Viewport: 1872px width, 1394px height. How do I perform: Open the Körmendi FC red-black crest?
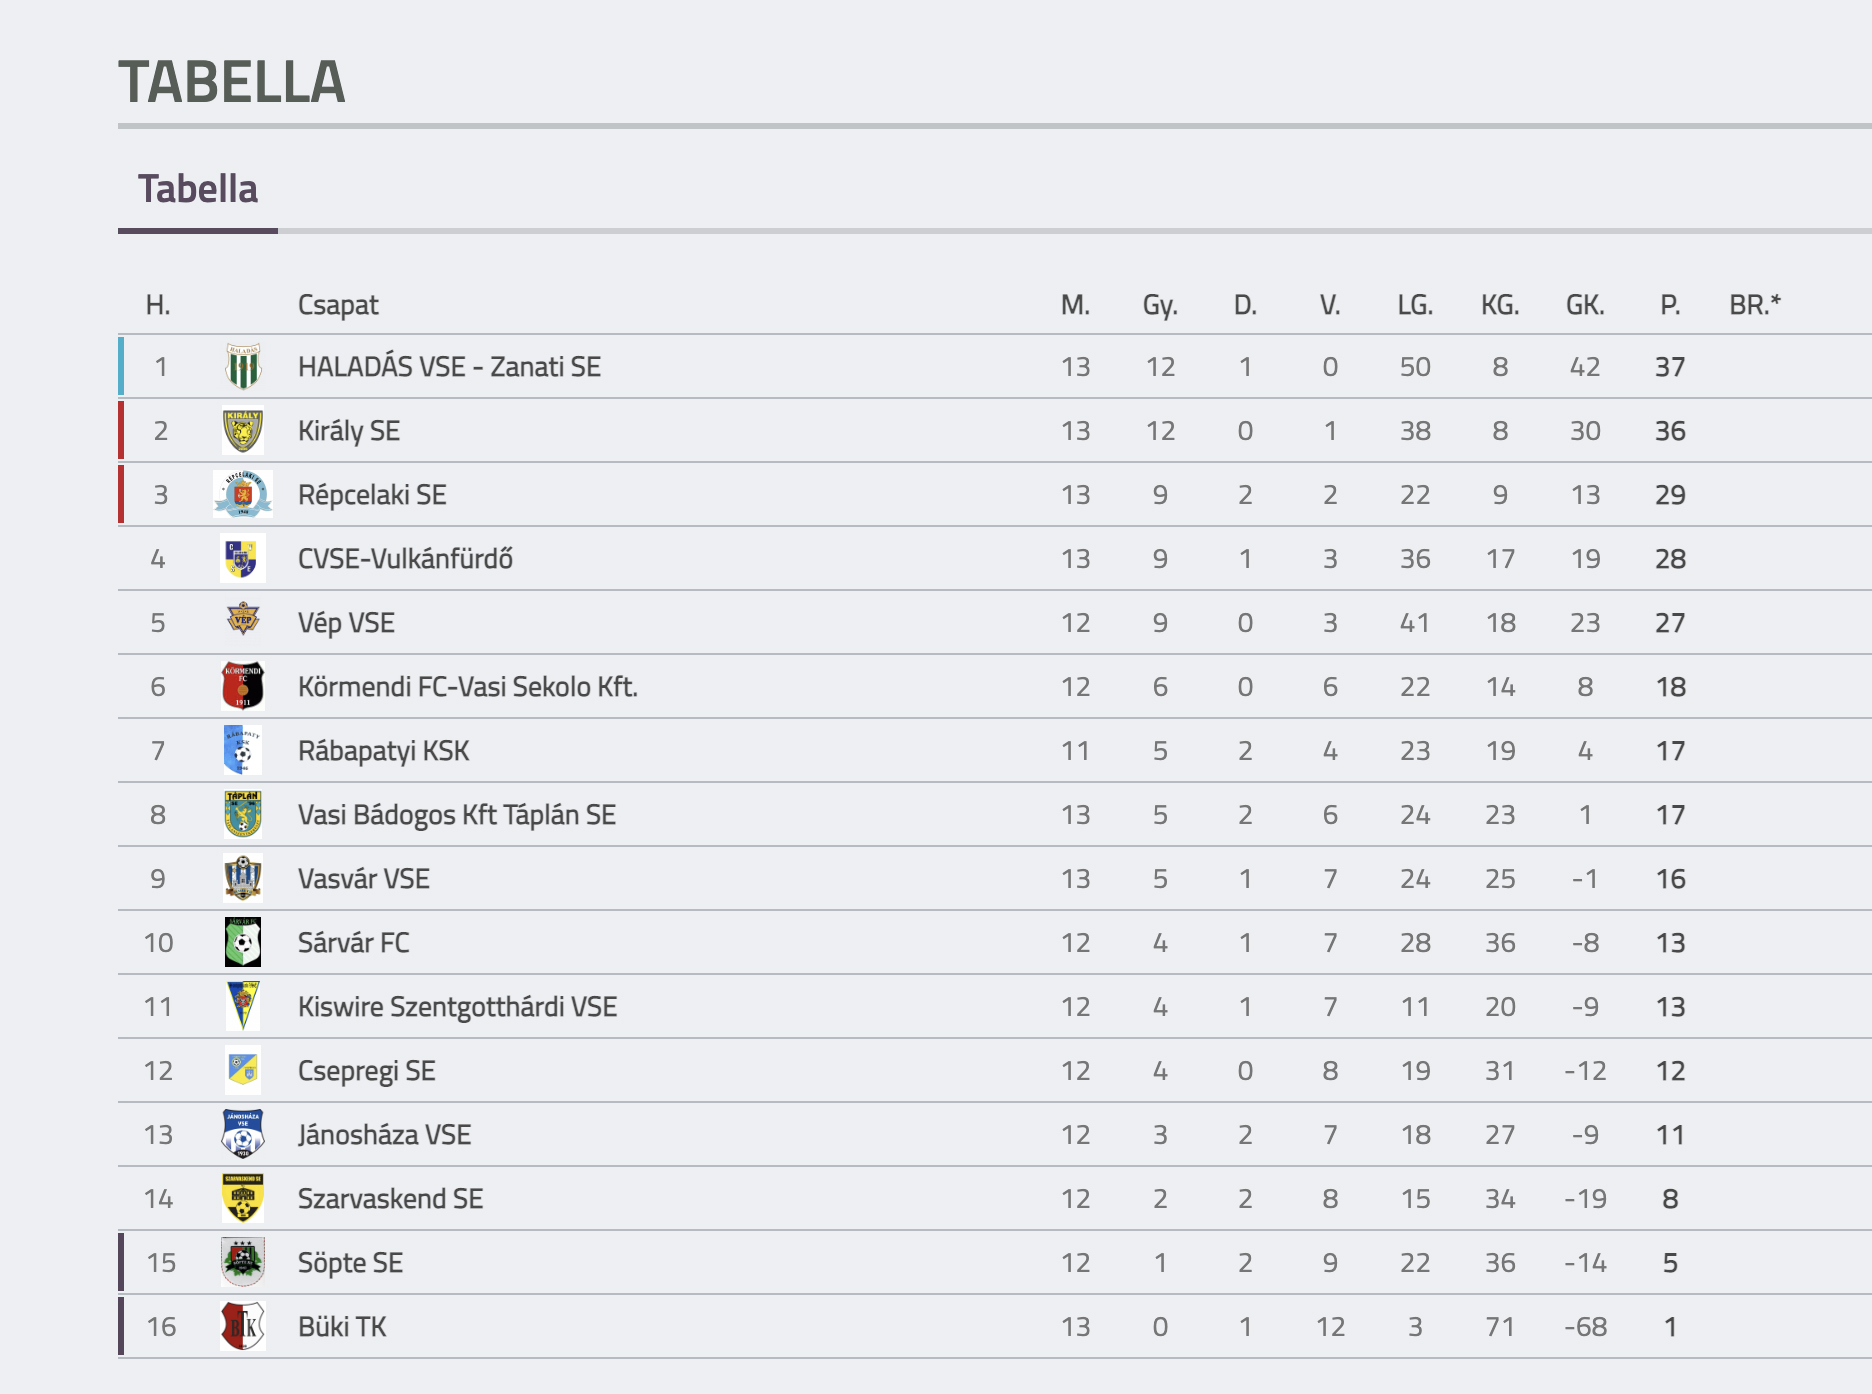click(x=243, y=686)
